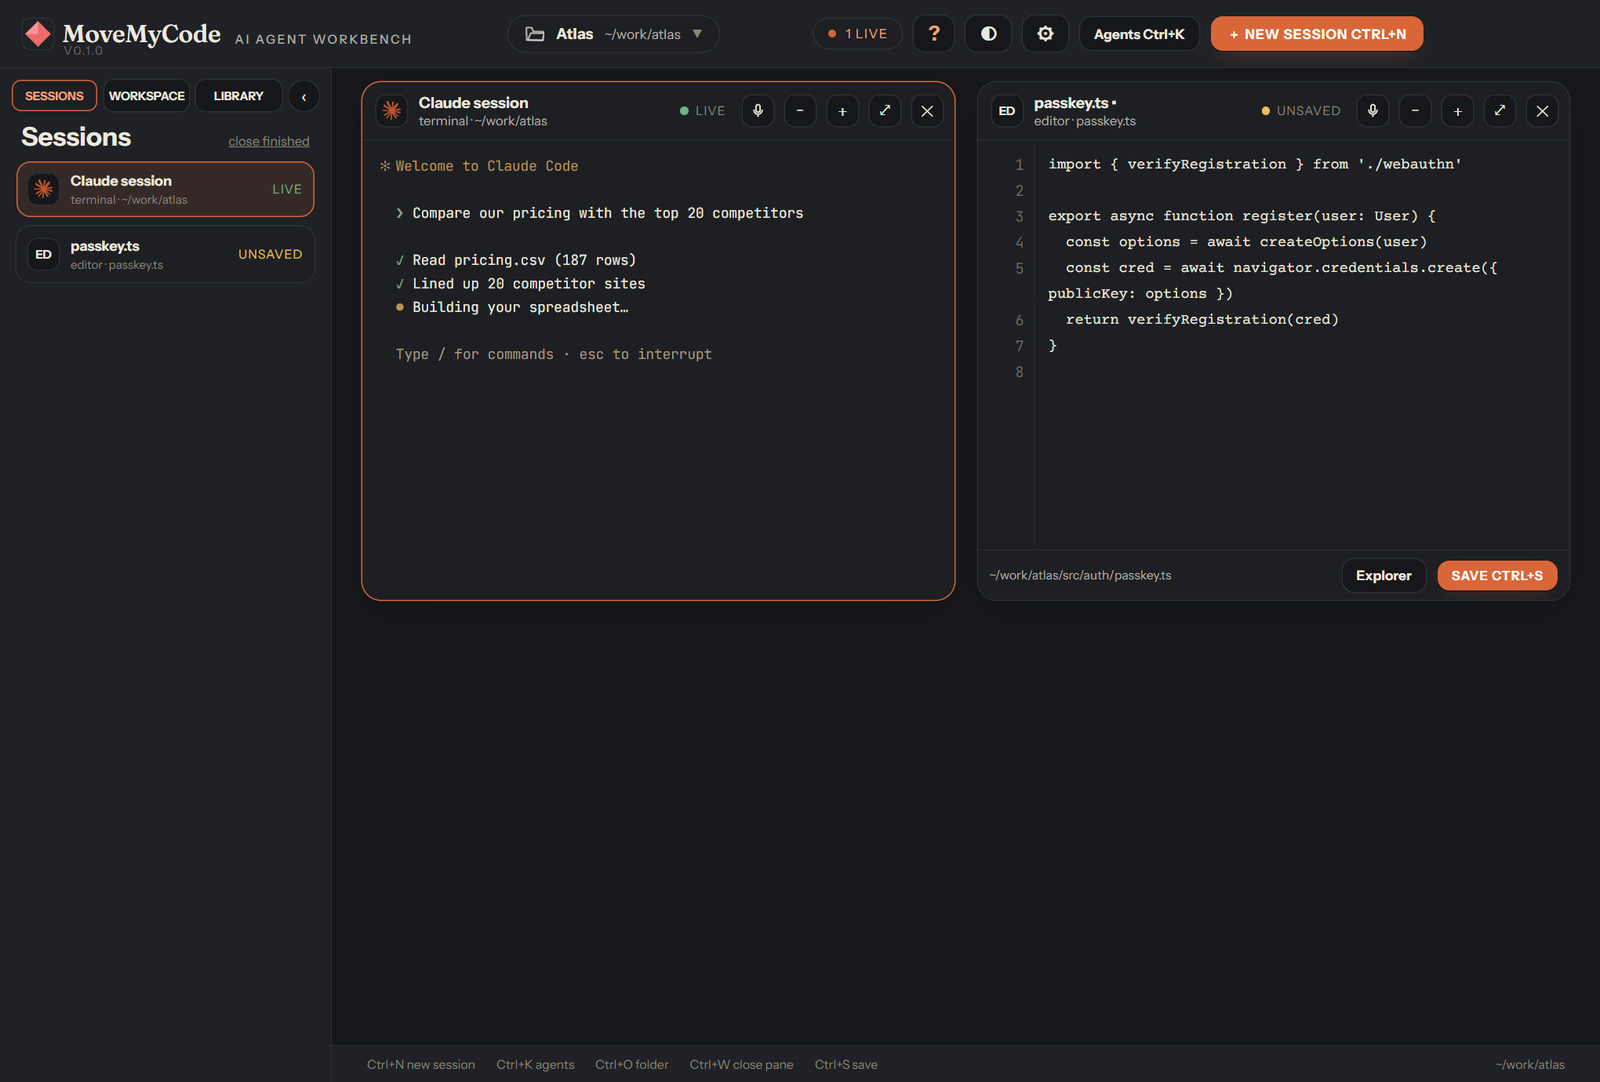Click the 'return verifyRegistration(cred)' code line
The image size is (1600, 1082).
coord(1202,320)
